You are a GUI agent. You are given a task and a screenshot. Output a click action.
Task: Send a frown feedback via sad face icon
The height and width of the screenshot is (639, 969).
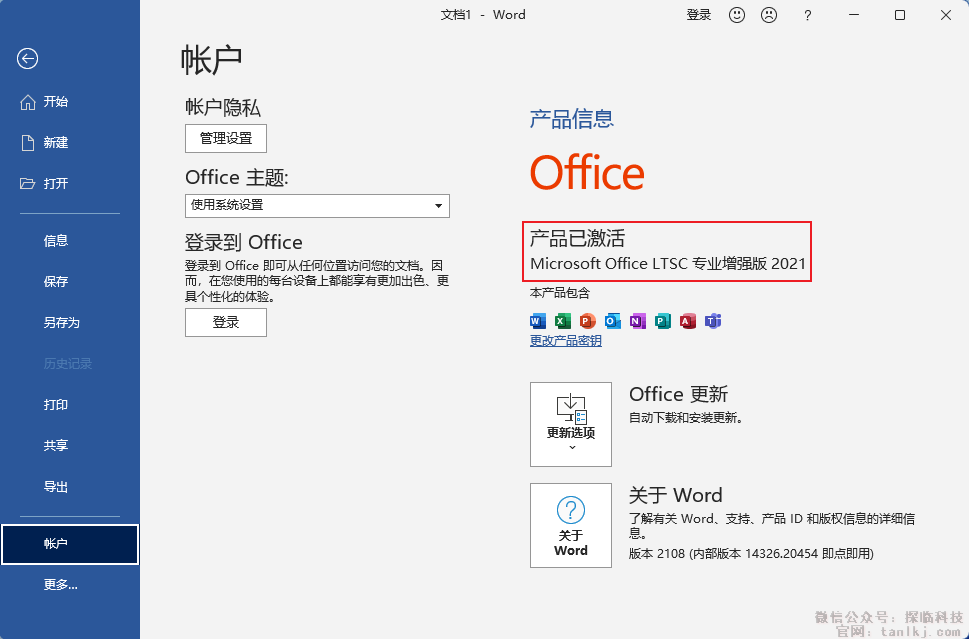coord(769,15)
